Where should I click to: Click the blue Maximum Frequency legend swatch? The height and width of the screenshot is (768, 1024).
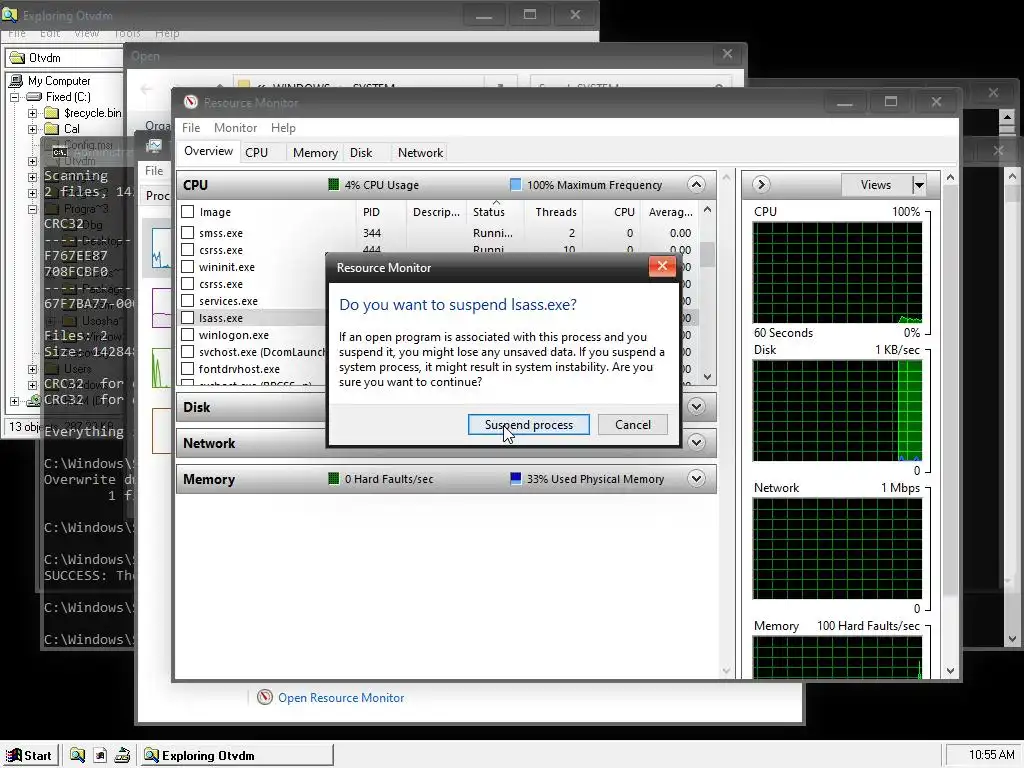[x=515, y=185]
